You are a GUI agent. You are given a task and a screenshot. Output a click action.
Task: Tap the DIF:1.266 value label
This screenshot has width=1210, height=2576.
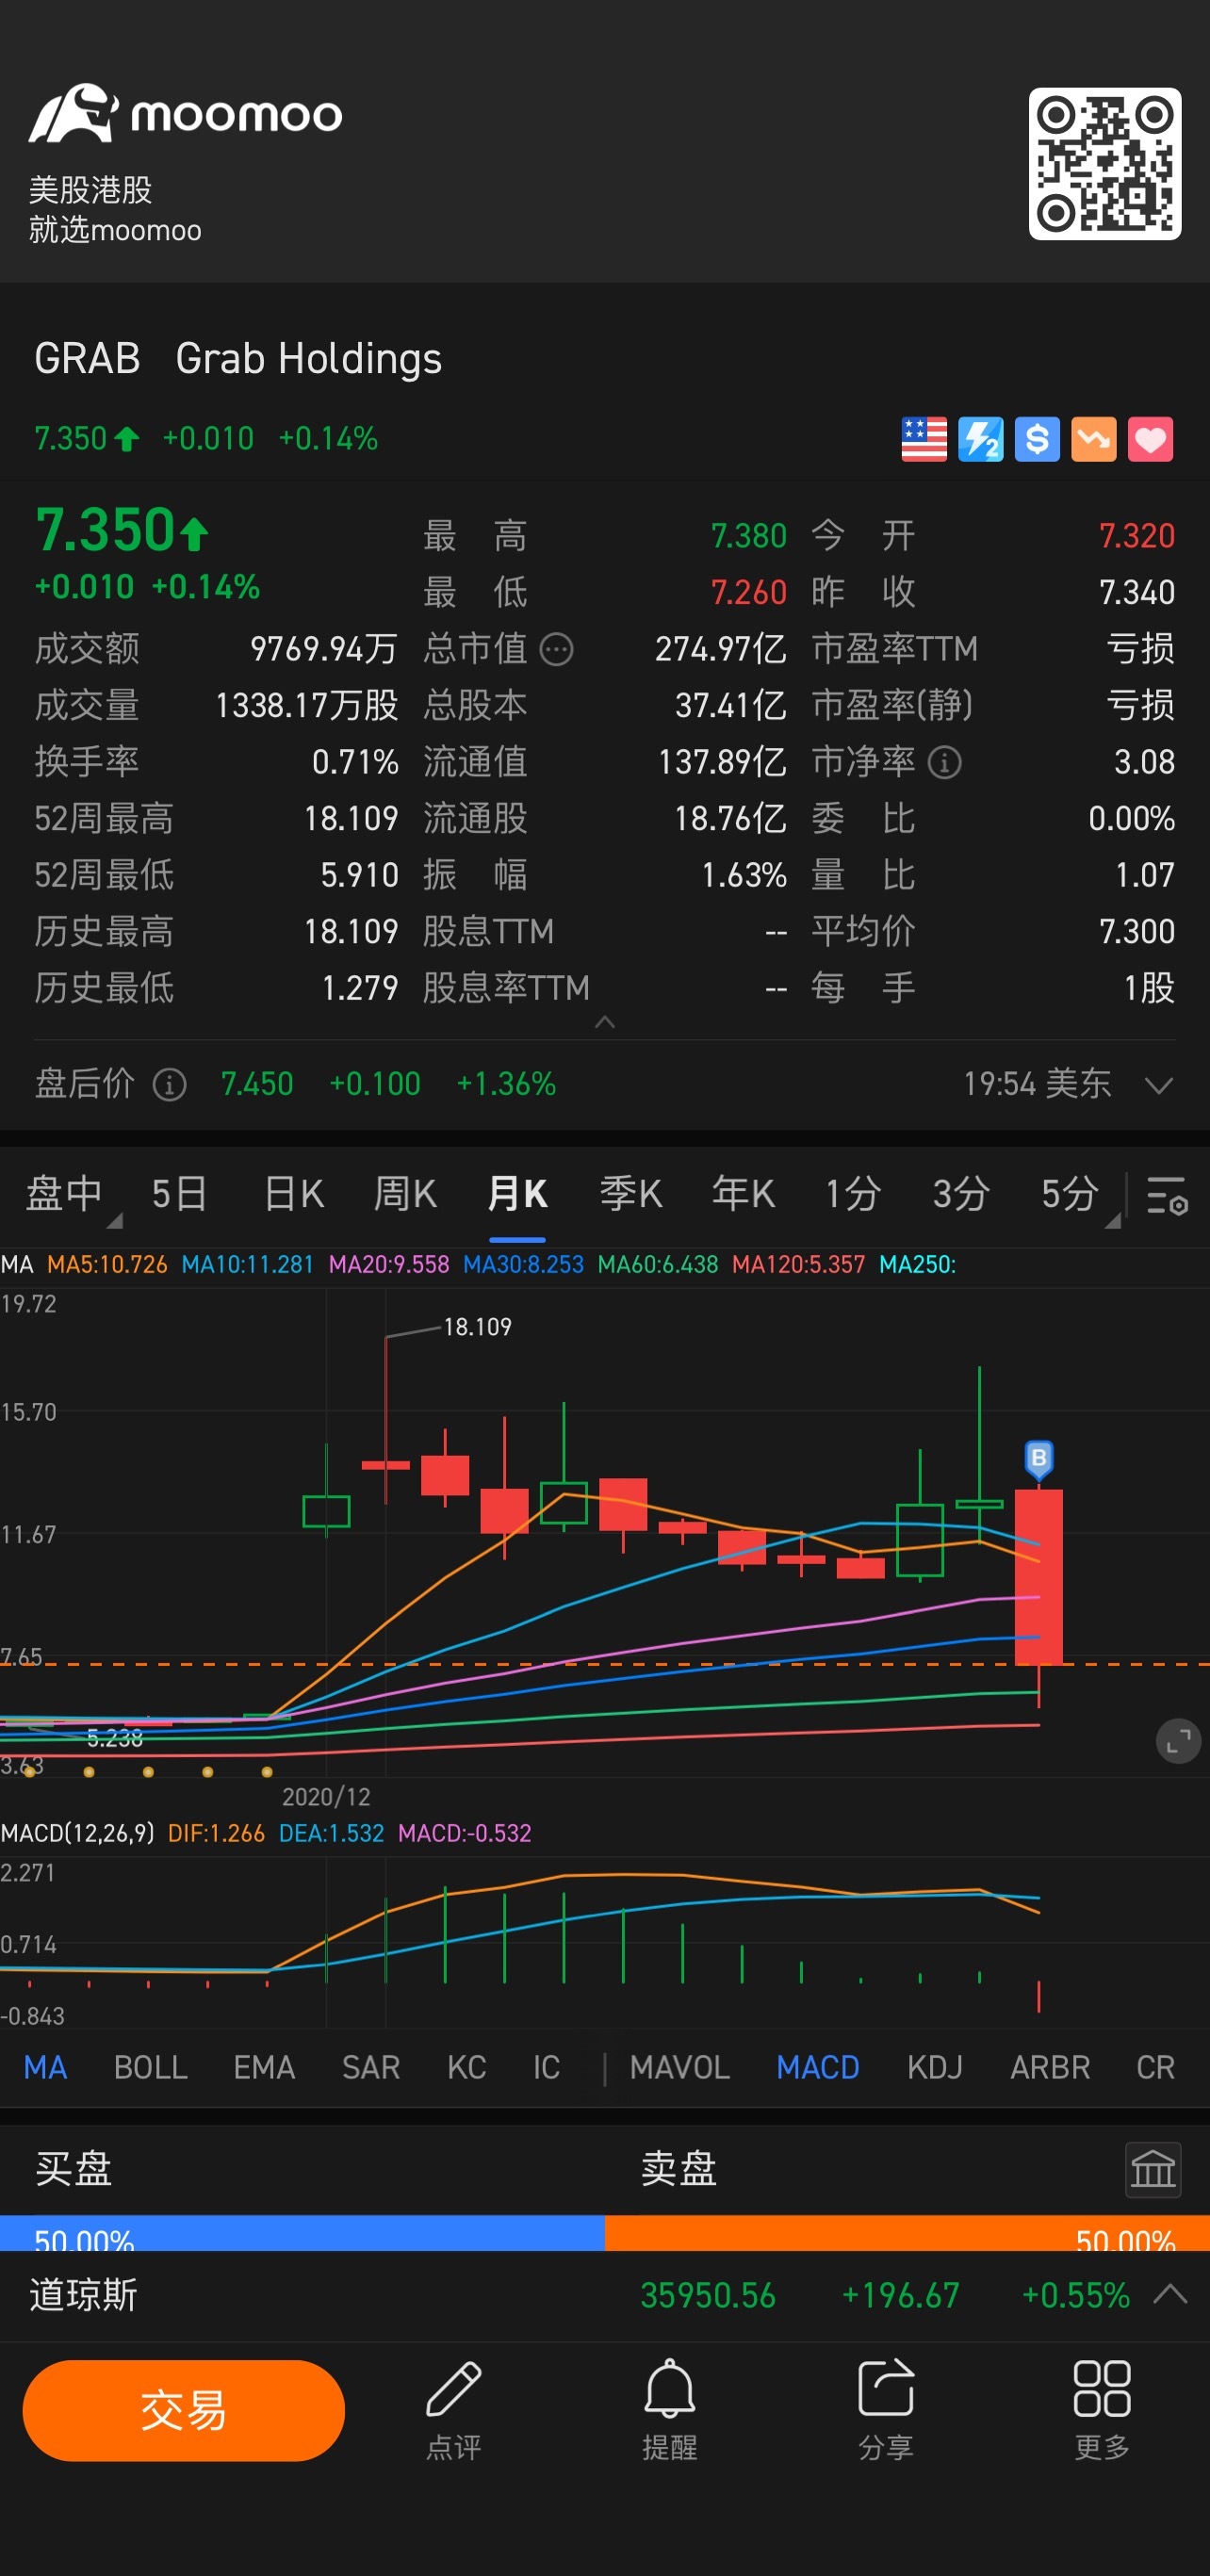click(216, 1833)
